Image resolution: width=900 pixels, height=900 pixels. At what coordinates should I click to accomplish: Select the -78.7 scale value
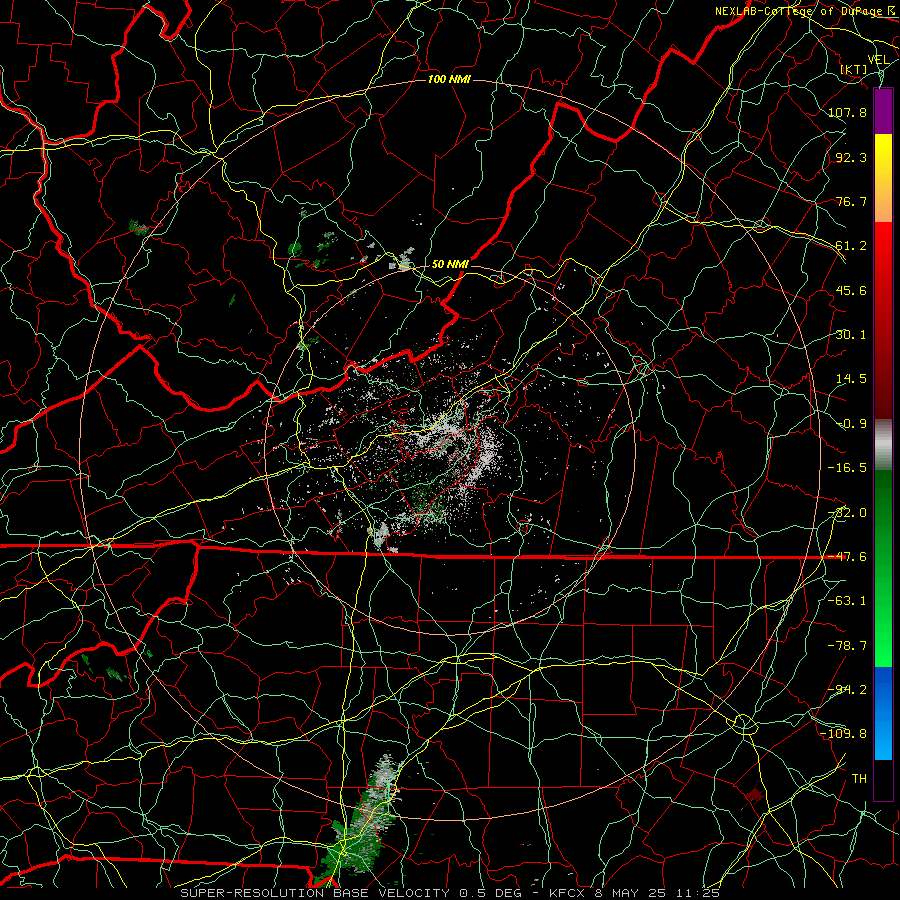(847, 646)
